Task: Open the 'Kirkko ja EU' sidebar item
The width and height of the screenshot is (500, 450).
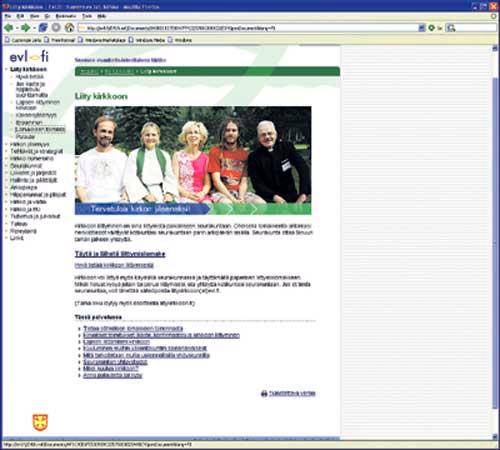Action: coord(25,209)
